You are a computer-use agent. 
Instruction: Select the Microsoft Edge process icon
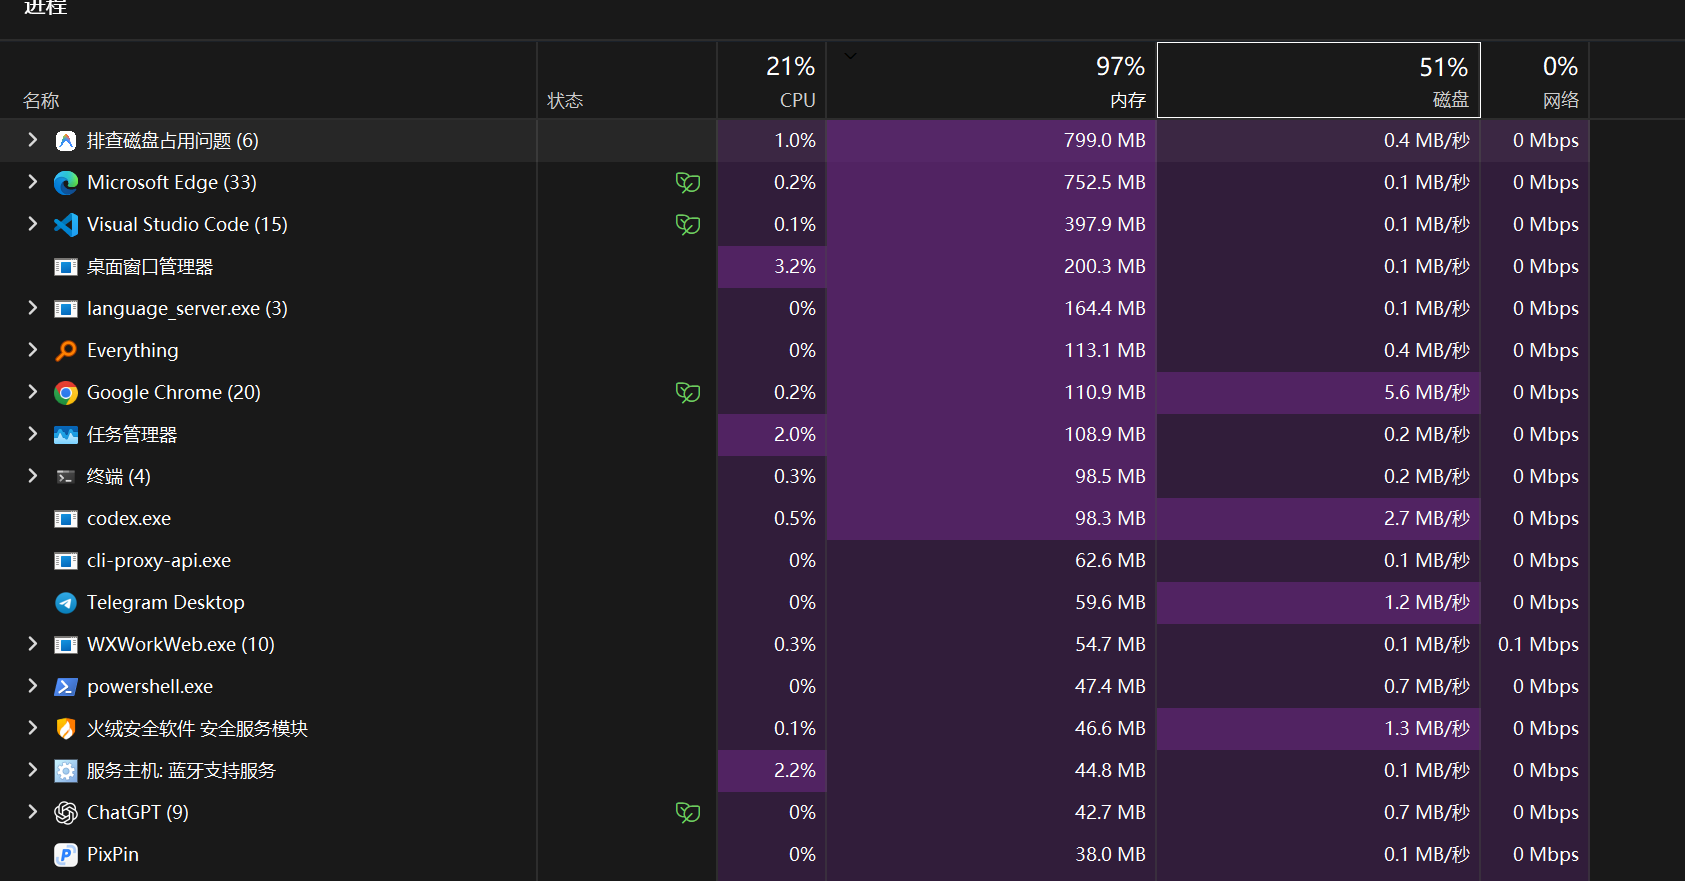click(66, 183)
